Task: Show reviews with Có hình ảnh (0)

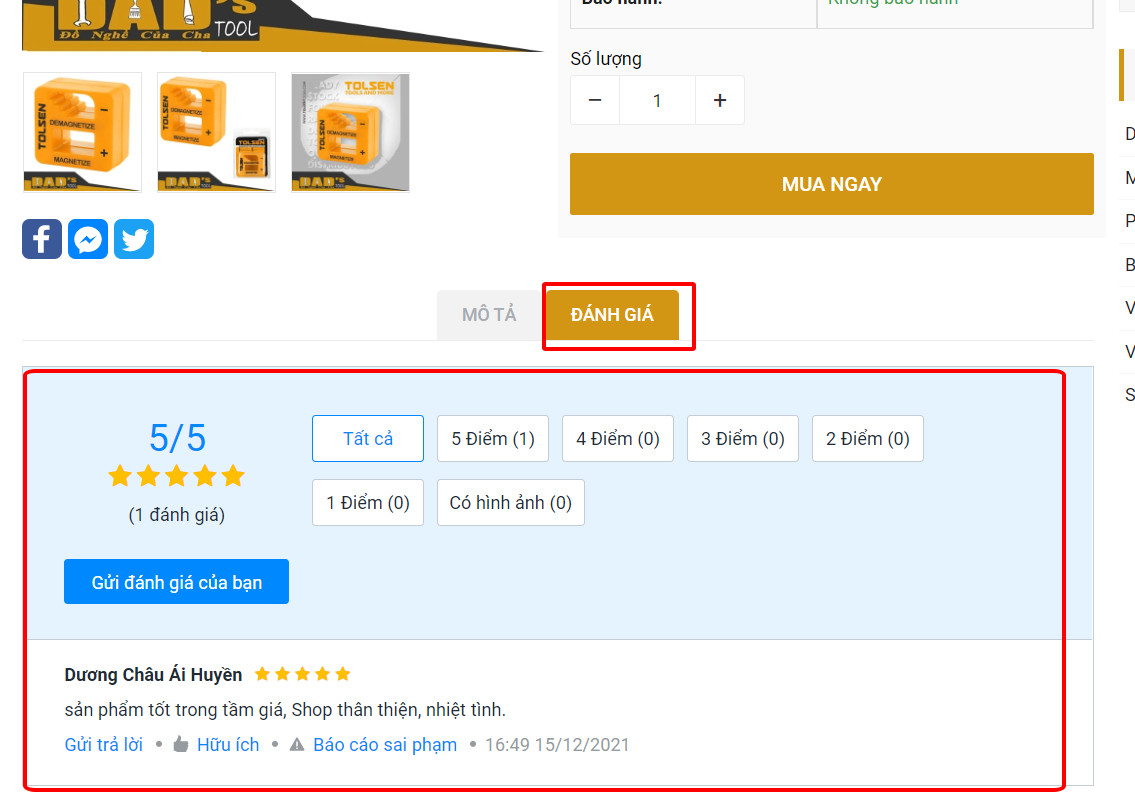Action: [511, 502]
